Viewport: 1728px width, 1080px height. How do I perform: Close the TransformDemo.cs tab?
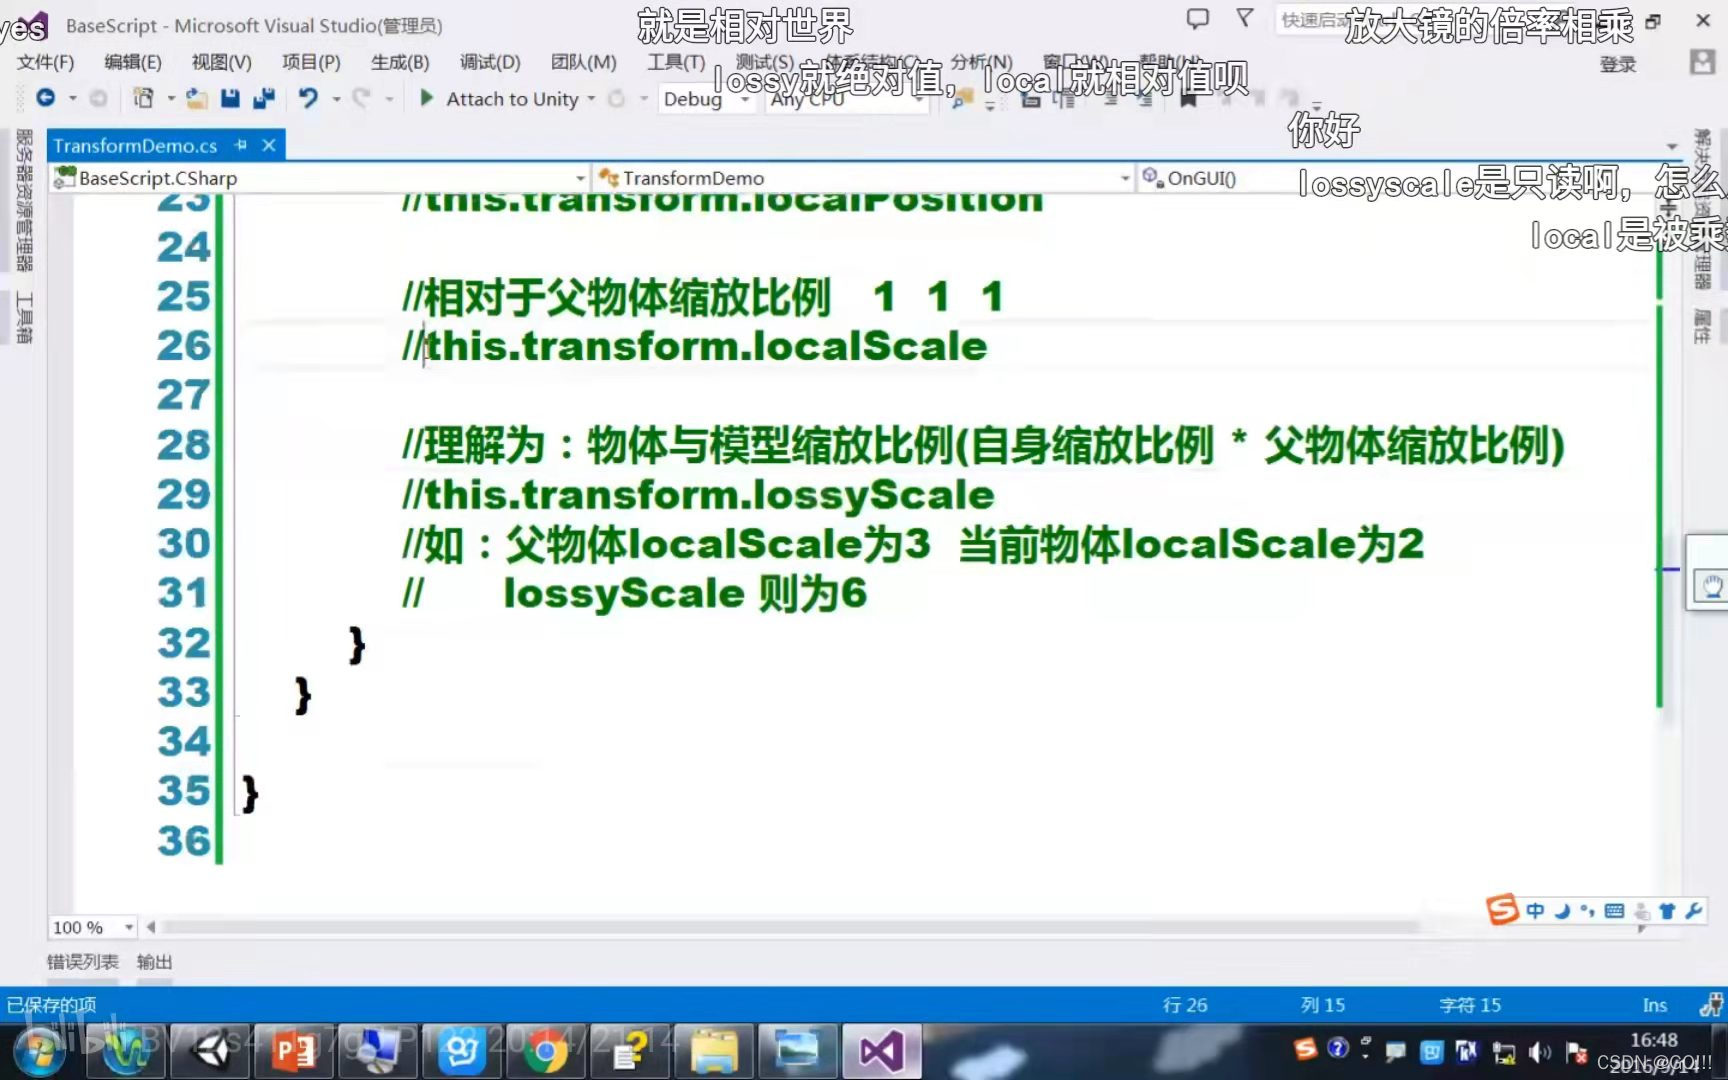click(x=269, y=145)
